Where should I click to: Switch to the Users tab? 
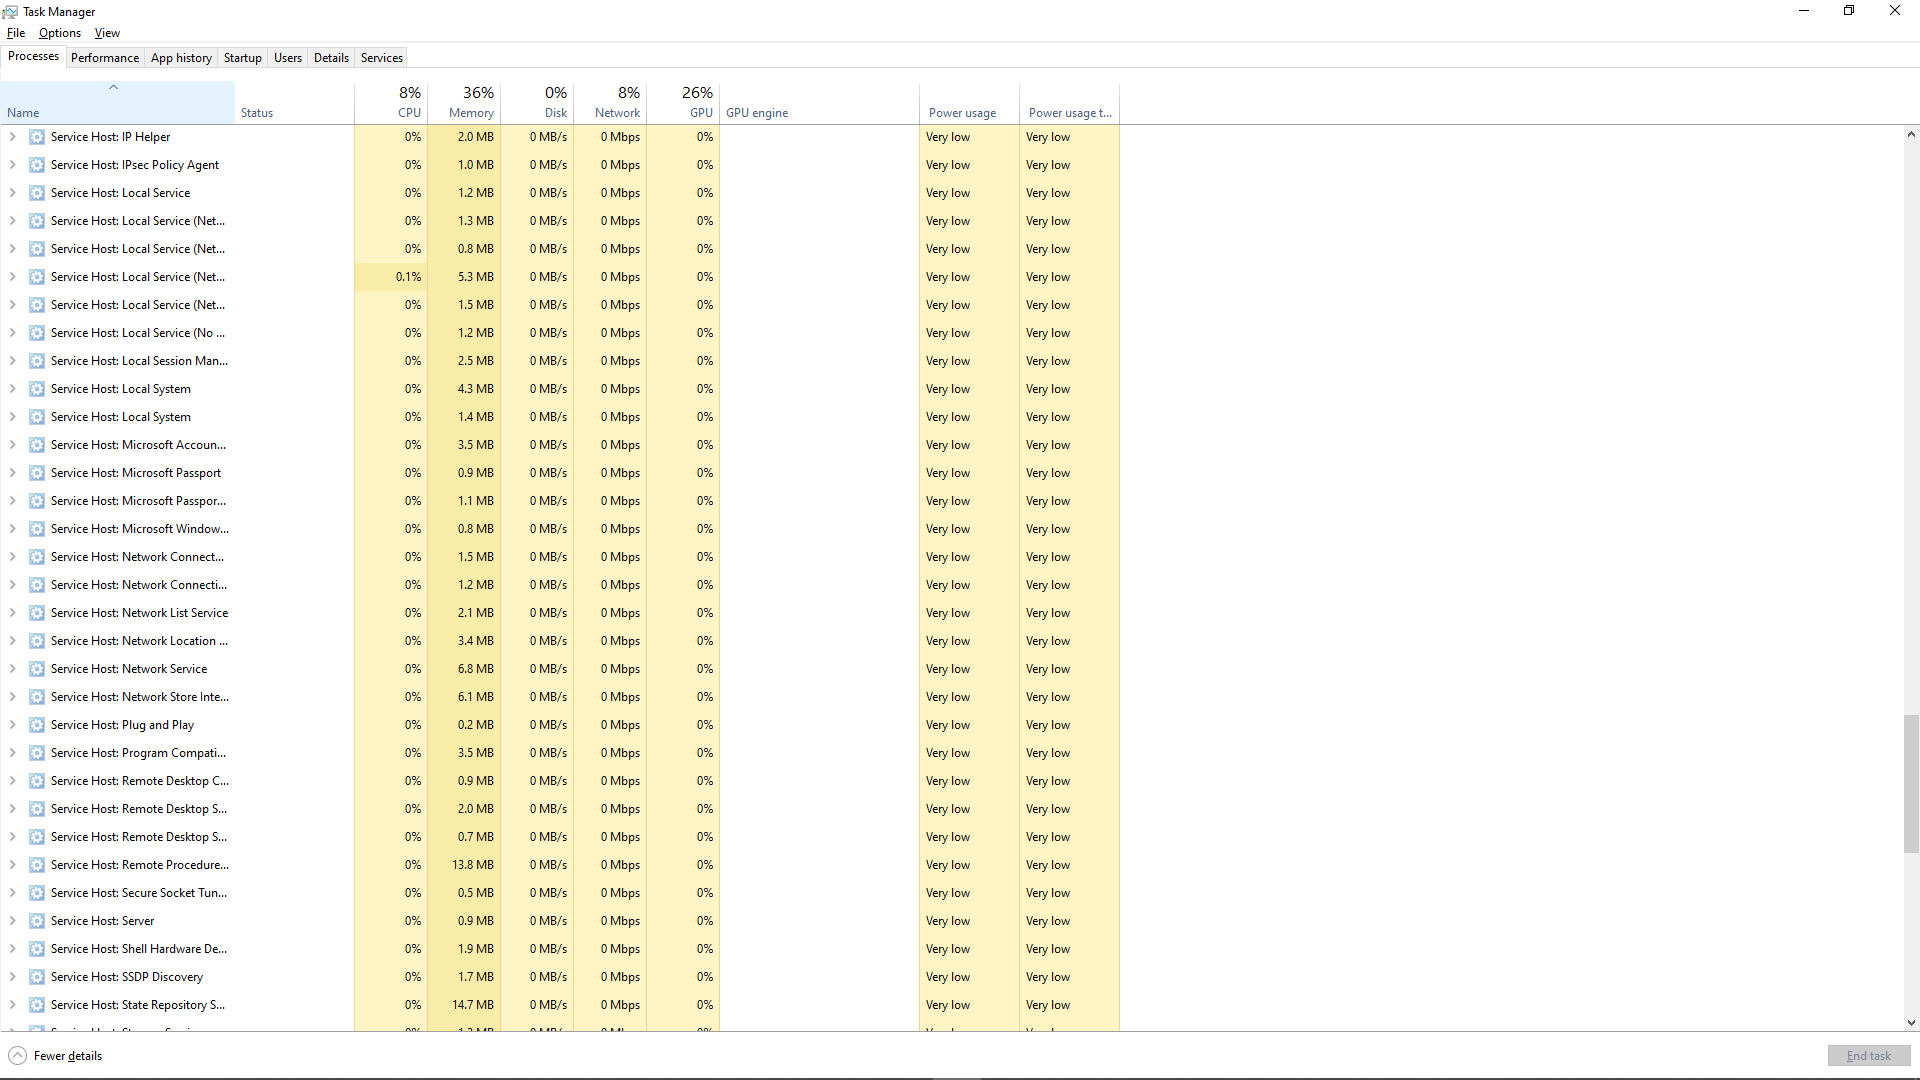288,58
